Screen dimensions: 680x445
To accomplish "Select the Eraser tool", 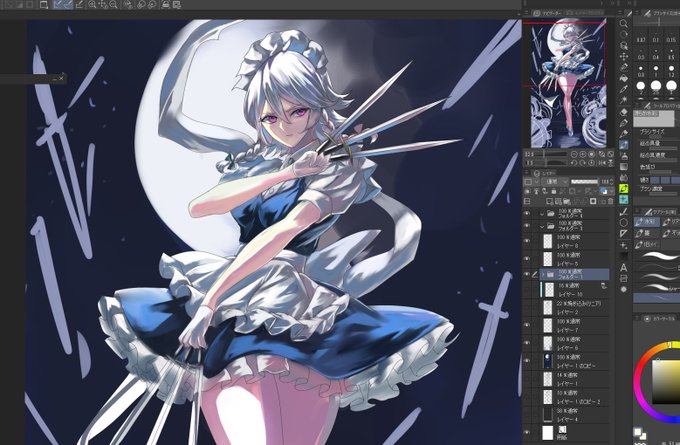I will tap(624, 112).
